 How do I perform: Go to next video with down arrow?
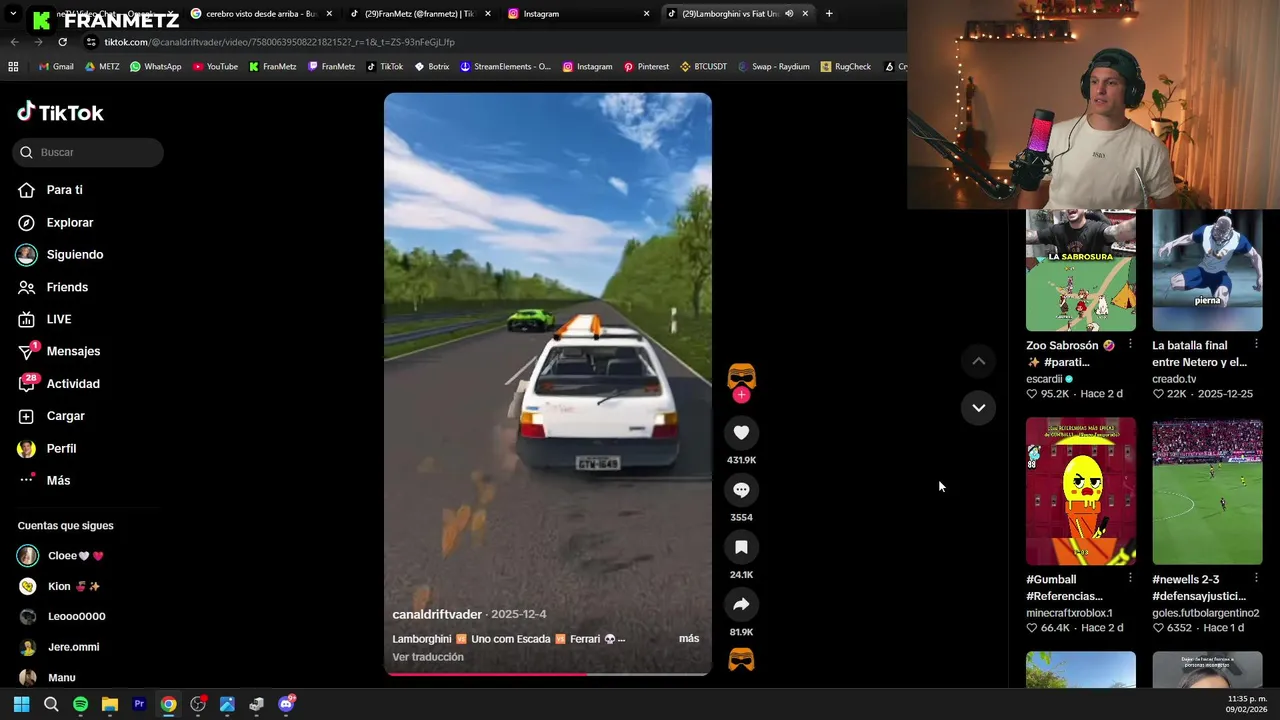point(978,408)
